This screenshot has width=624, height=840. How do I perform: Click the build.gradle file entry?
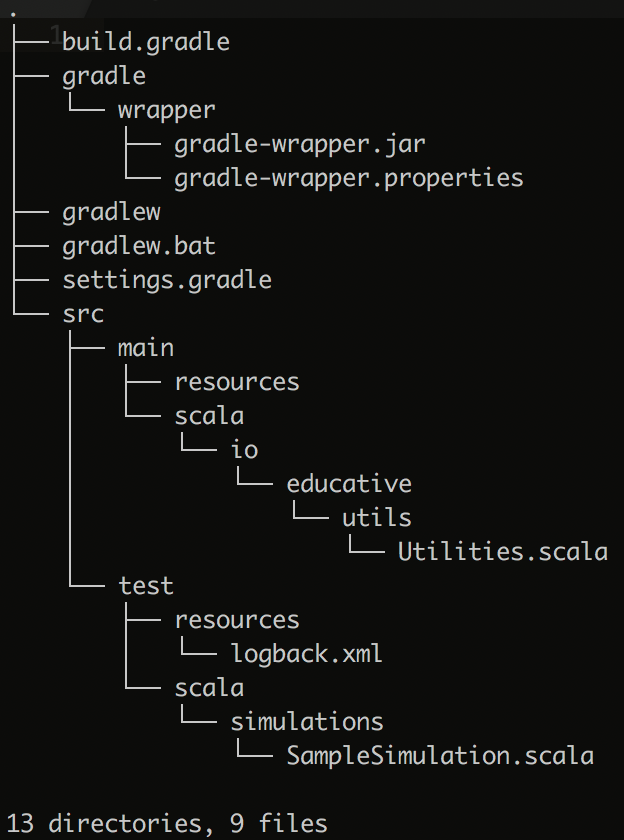click(146, 42)
